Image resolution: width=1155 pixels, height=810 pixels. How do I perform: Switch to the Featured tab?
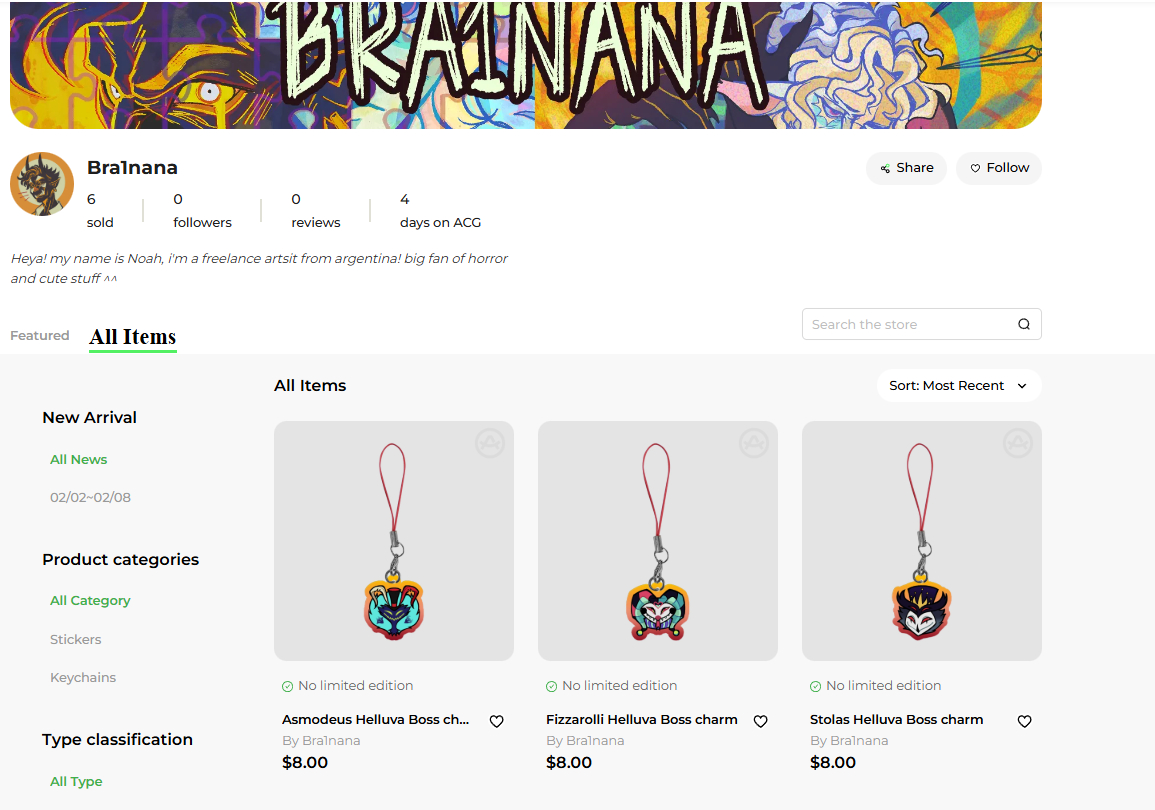point(40,336)
